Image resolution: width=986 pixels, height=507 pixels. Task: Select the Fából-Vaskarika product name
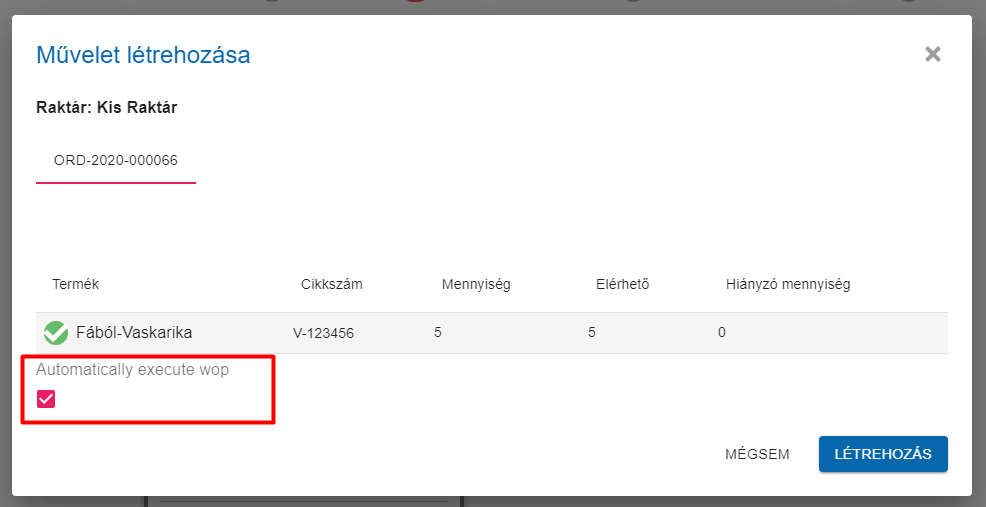pyautogui.click(x=134, y=332)
